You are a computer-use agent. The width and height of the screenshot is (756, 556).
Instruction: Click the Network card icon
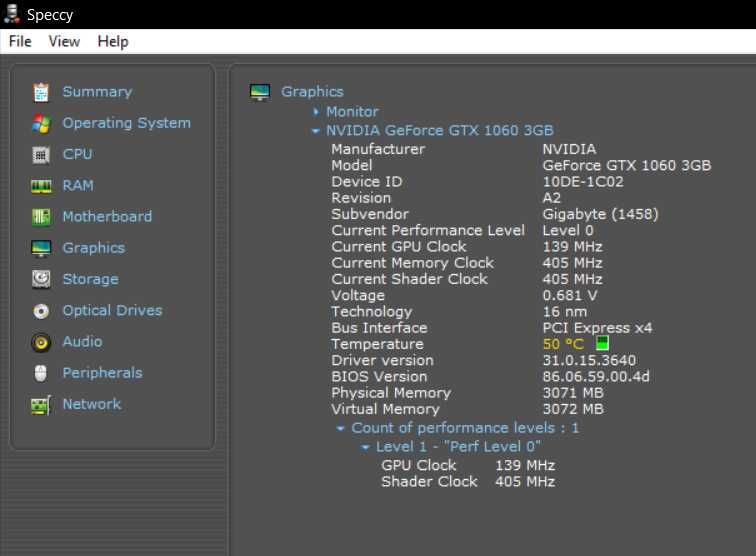41,405
